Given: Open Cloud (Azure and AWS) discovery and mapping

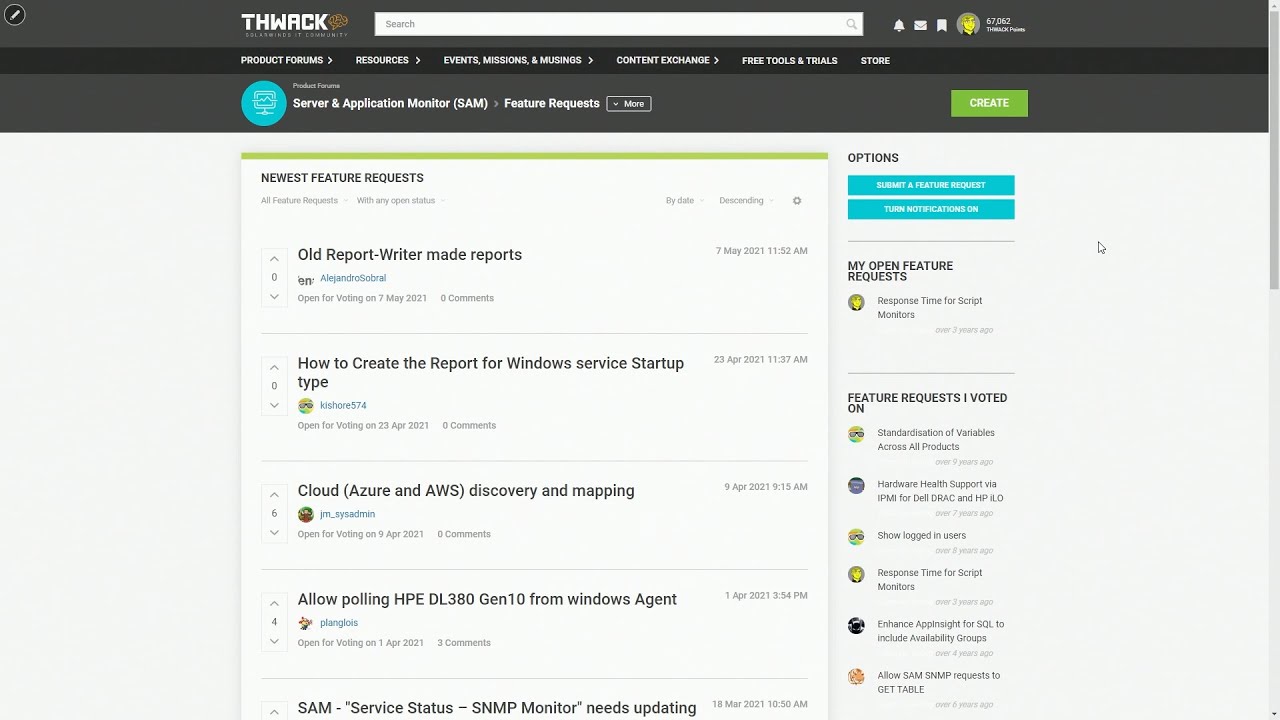Looking at the screenshot, I should click(466, 491).
